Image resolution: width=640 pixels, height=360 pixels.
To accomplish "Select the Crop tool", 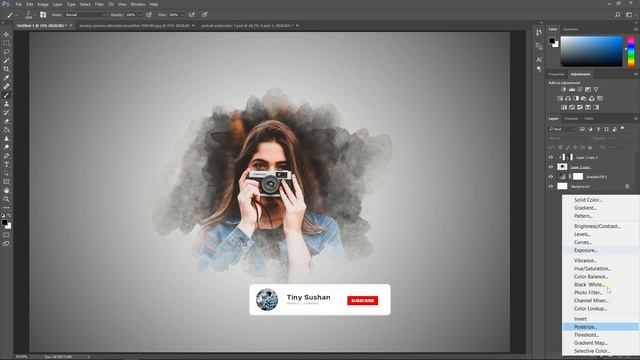I will (x=6, y=69).
